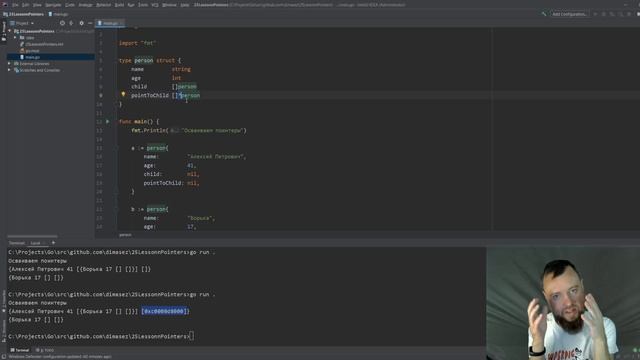Add a new terminal session with plus
640x360 pixels.
point(53,243)
